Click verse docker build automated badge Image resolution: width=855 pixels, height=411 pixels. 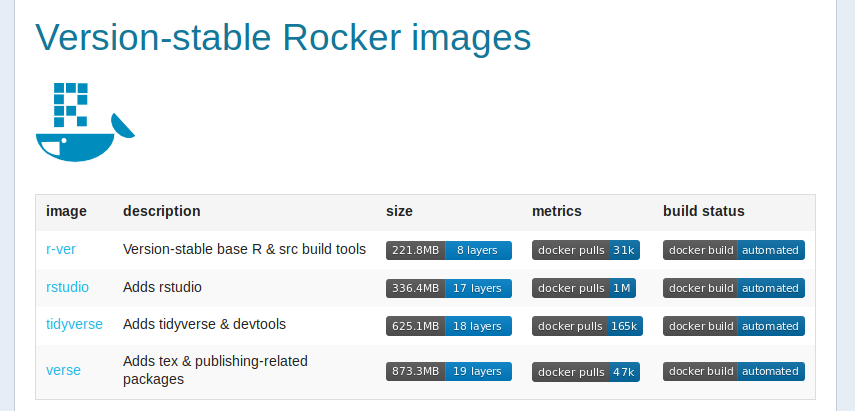point(734,371)
